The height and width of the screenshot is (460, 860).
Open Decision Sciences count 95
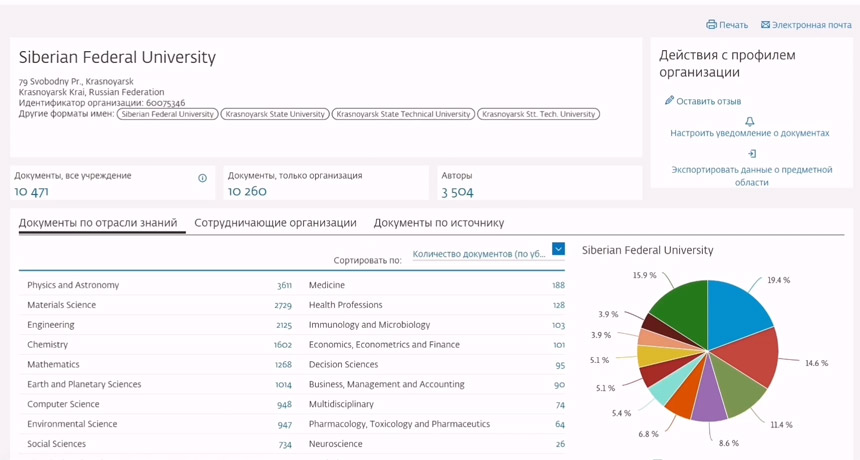coord(560,365)
